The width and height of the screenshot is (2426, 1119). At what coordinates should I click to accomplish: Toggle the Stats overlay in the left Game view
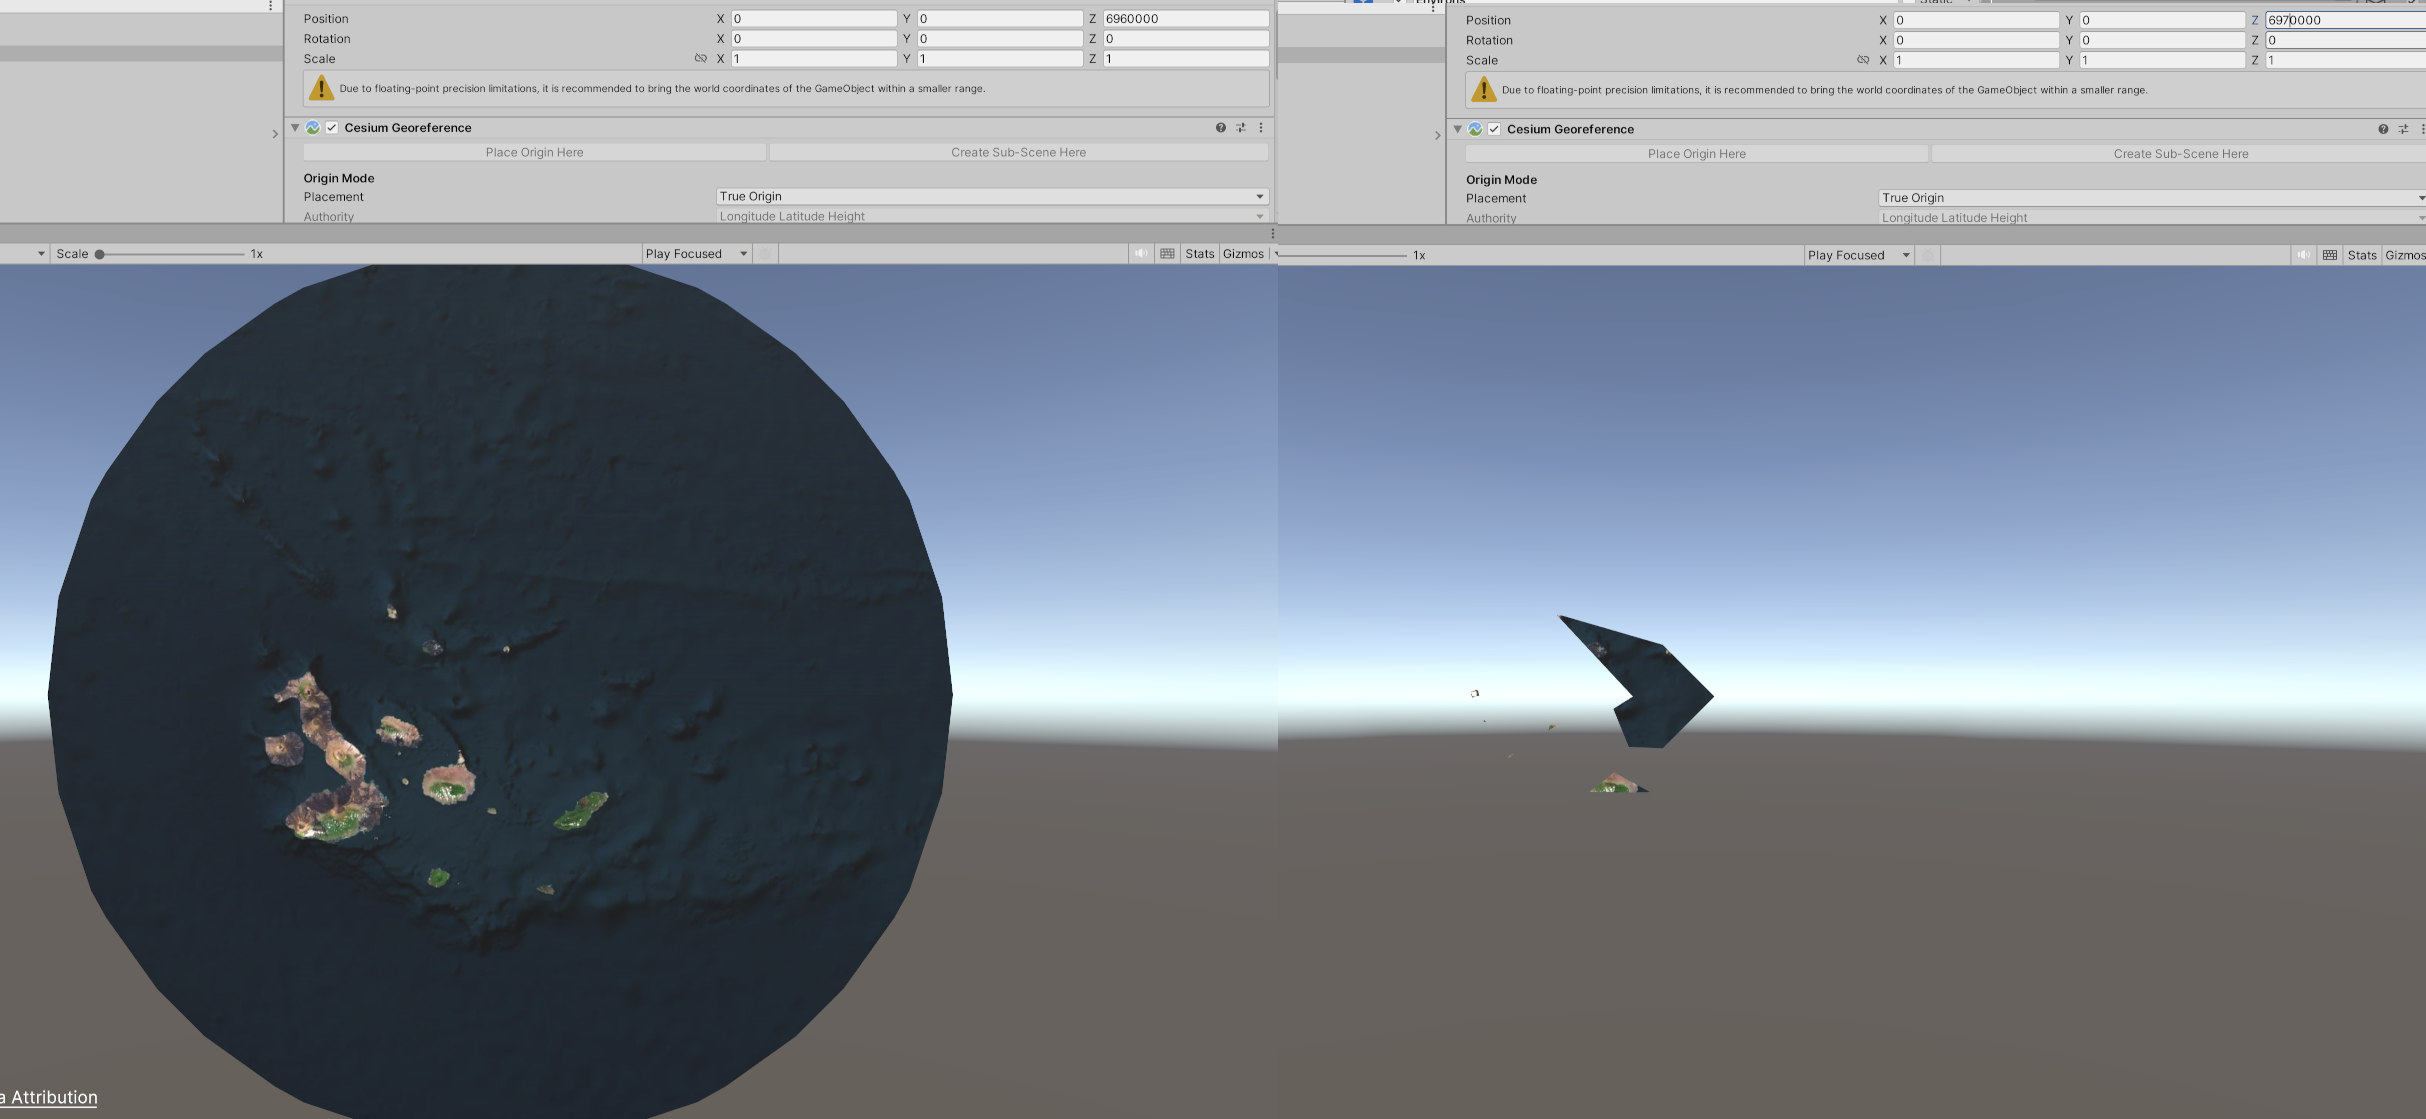(1199, 254)
